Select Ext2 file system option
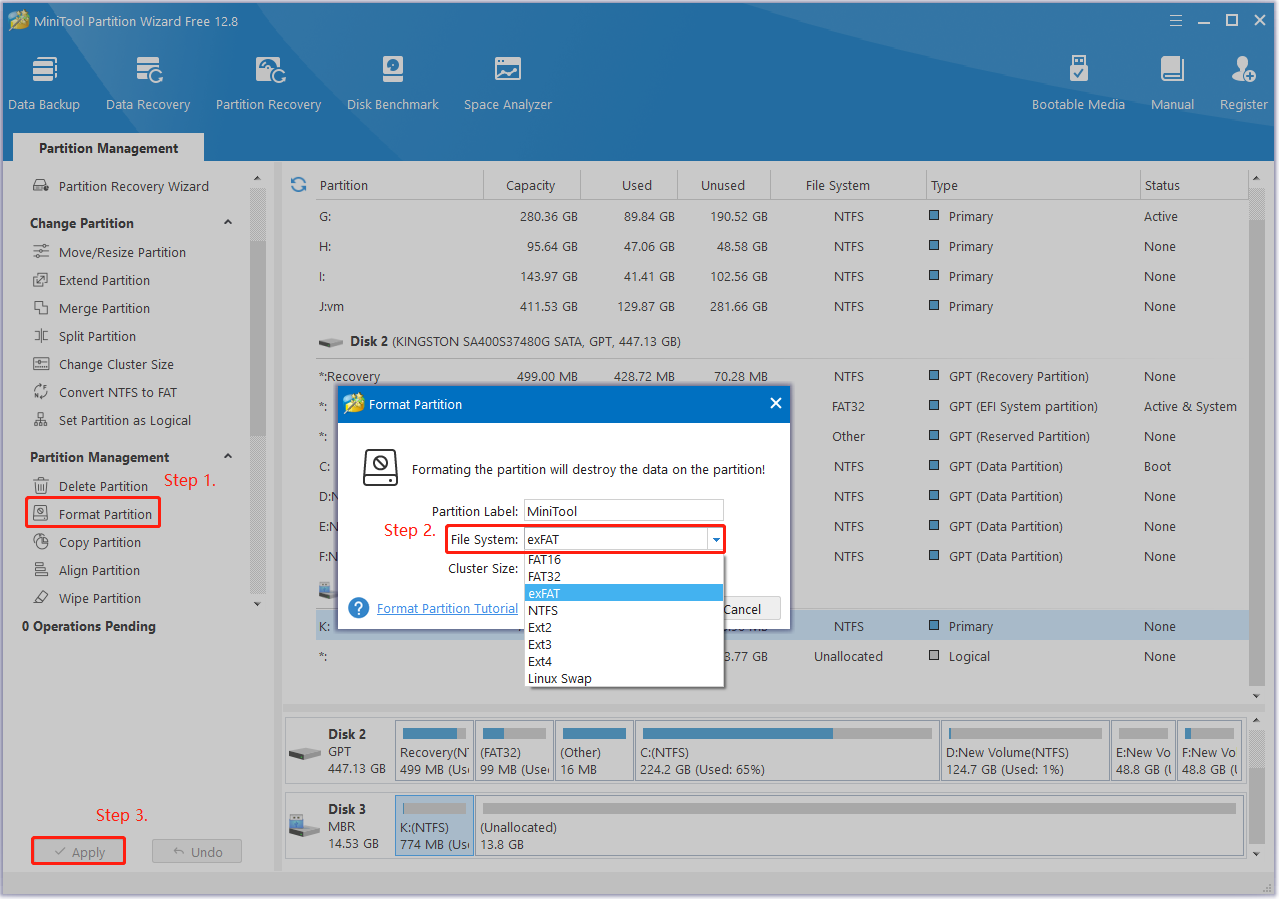 tap(623, 627)
